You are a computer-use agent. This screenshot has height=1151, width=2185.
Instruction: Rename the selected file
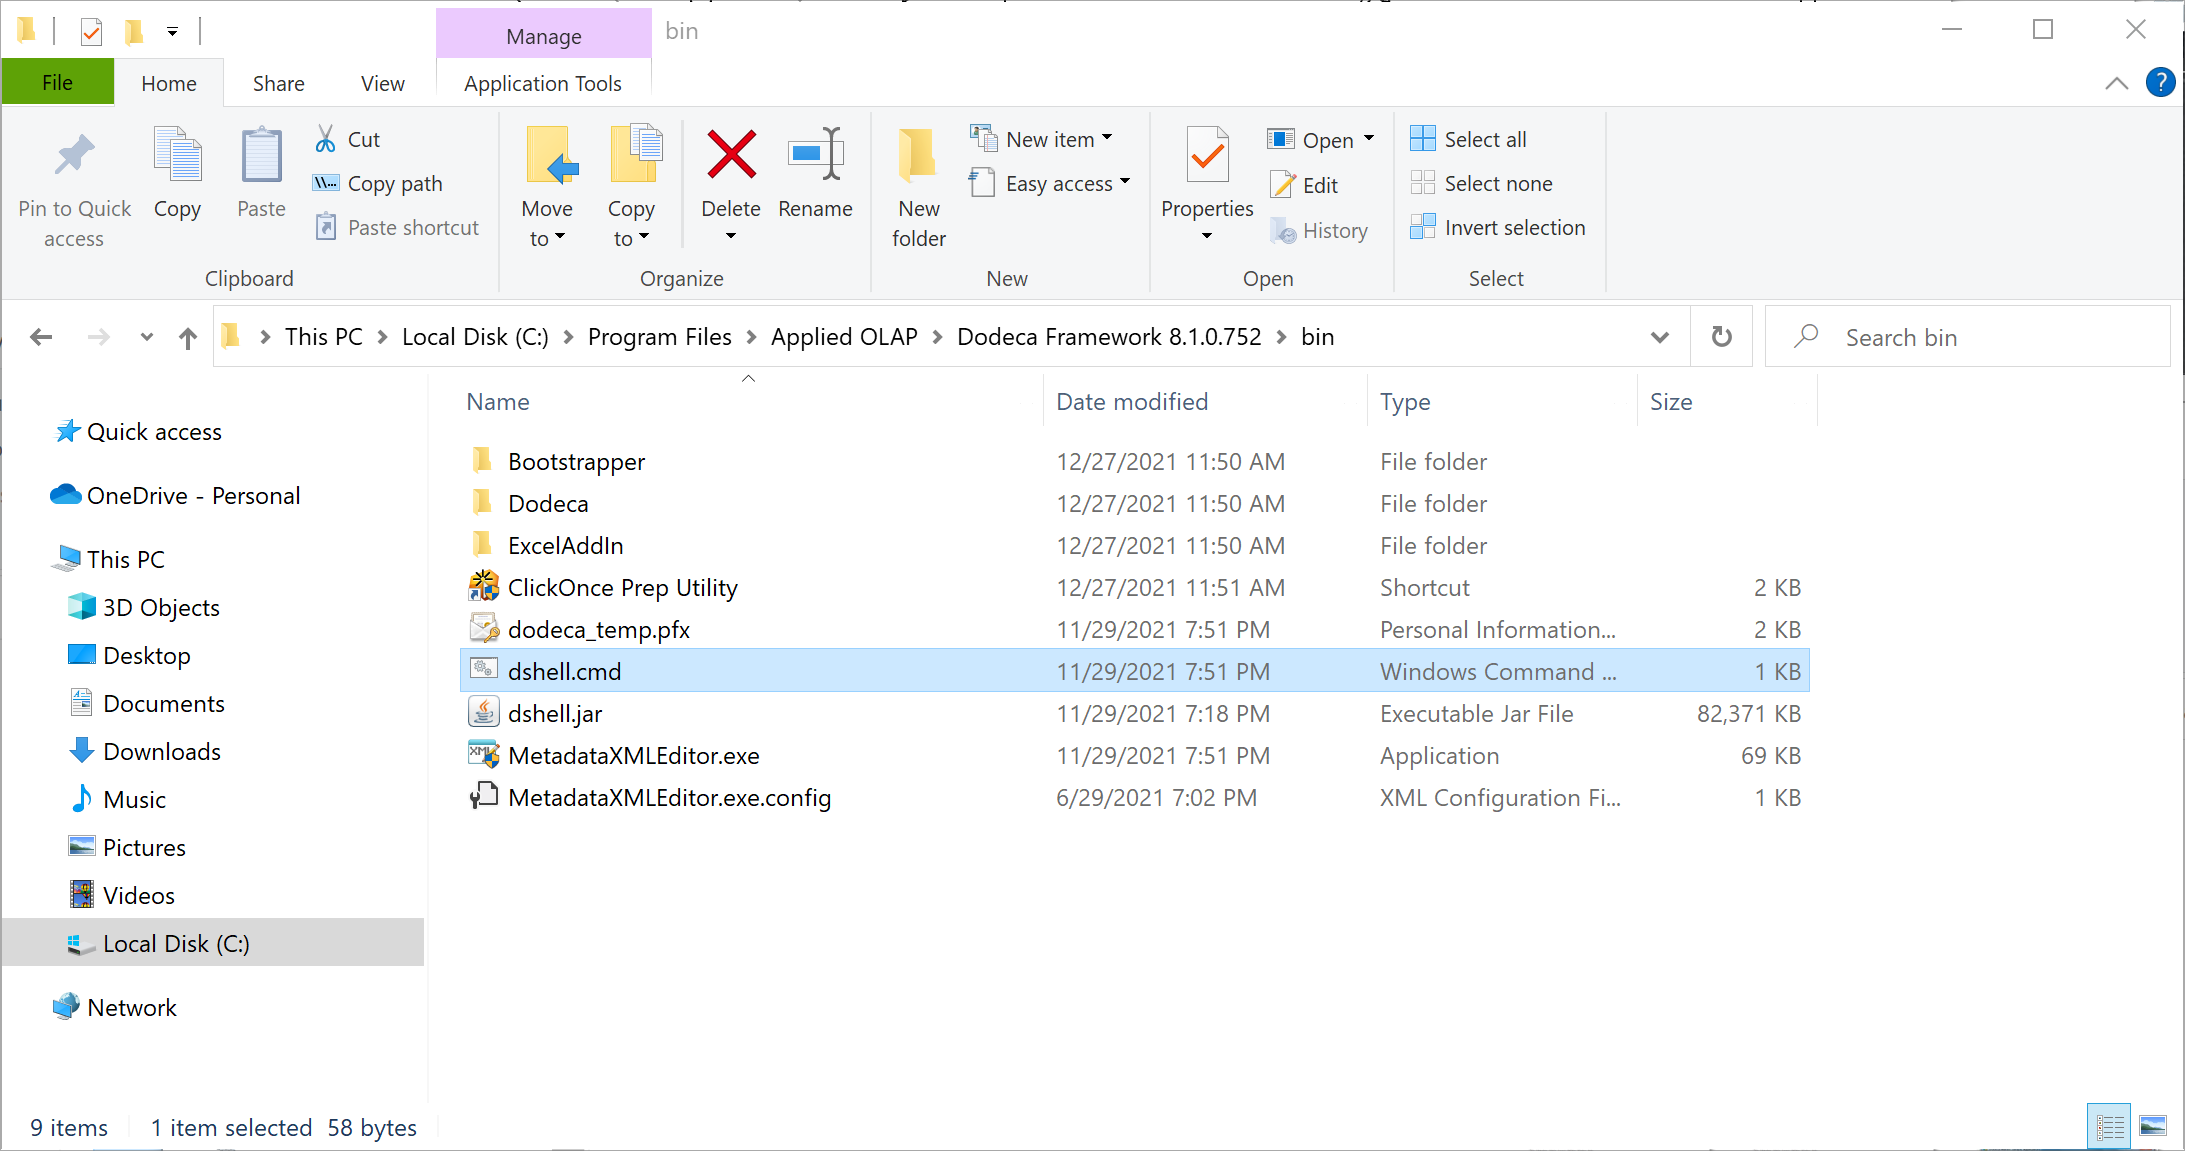[x=815, y=173]
